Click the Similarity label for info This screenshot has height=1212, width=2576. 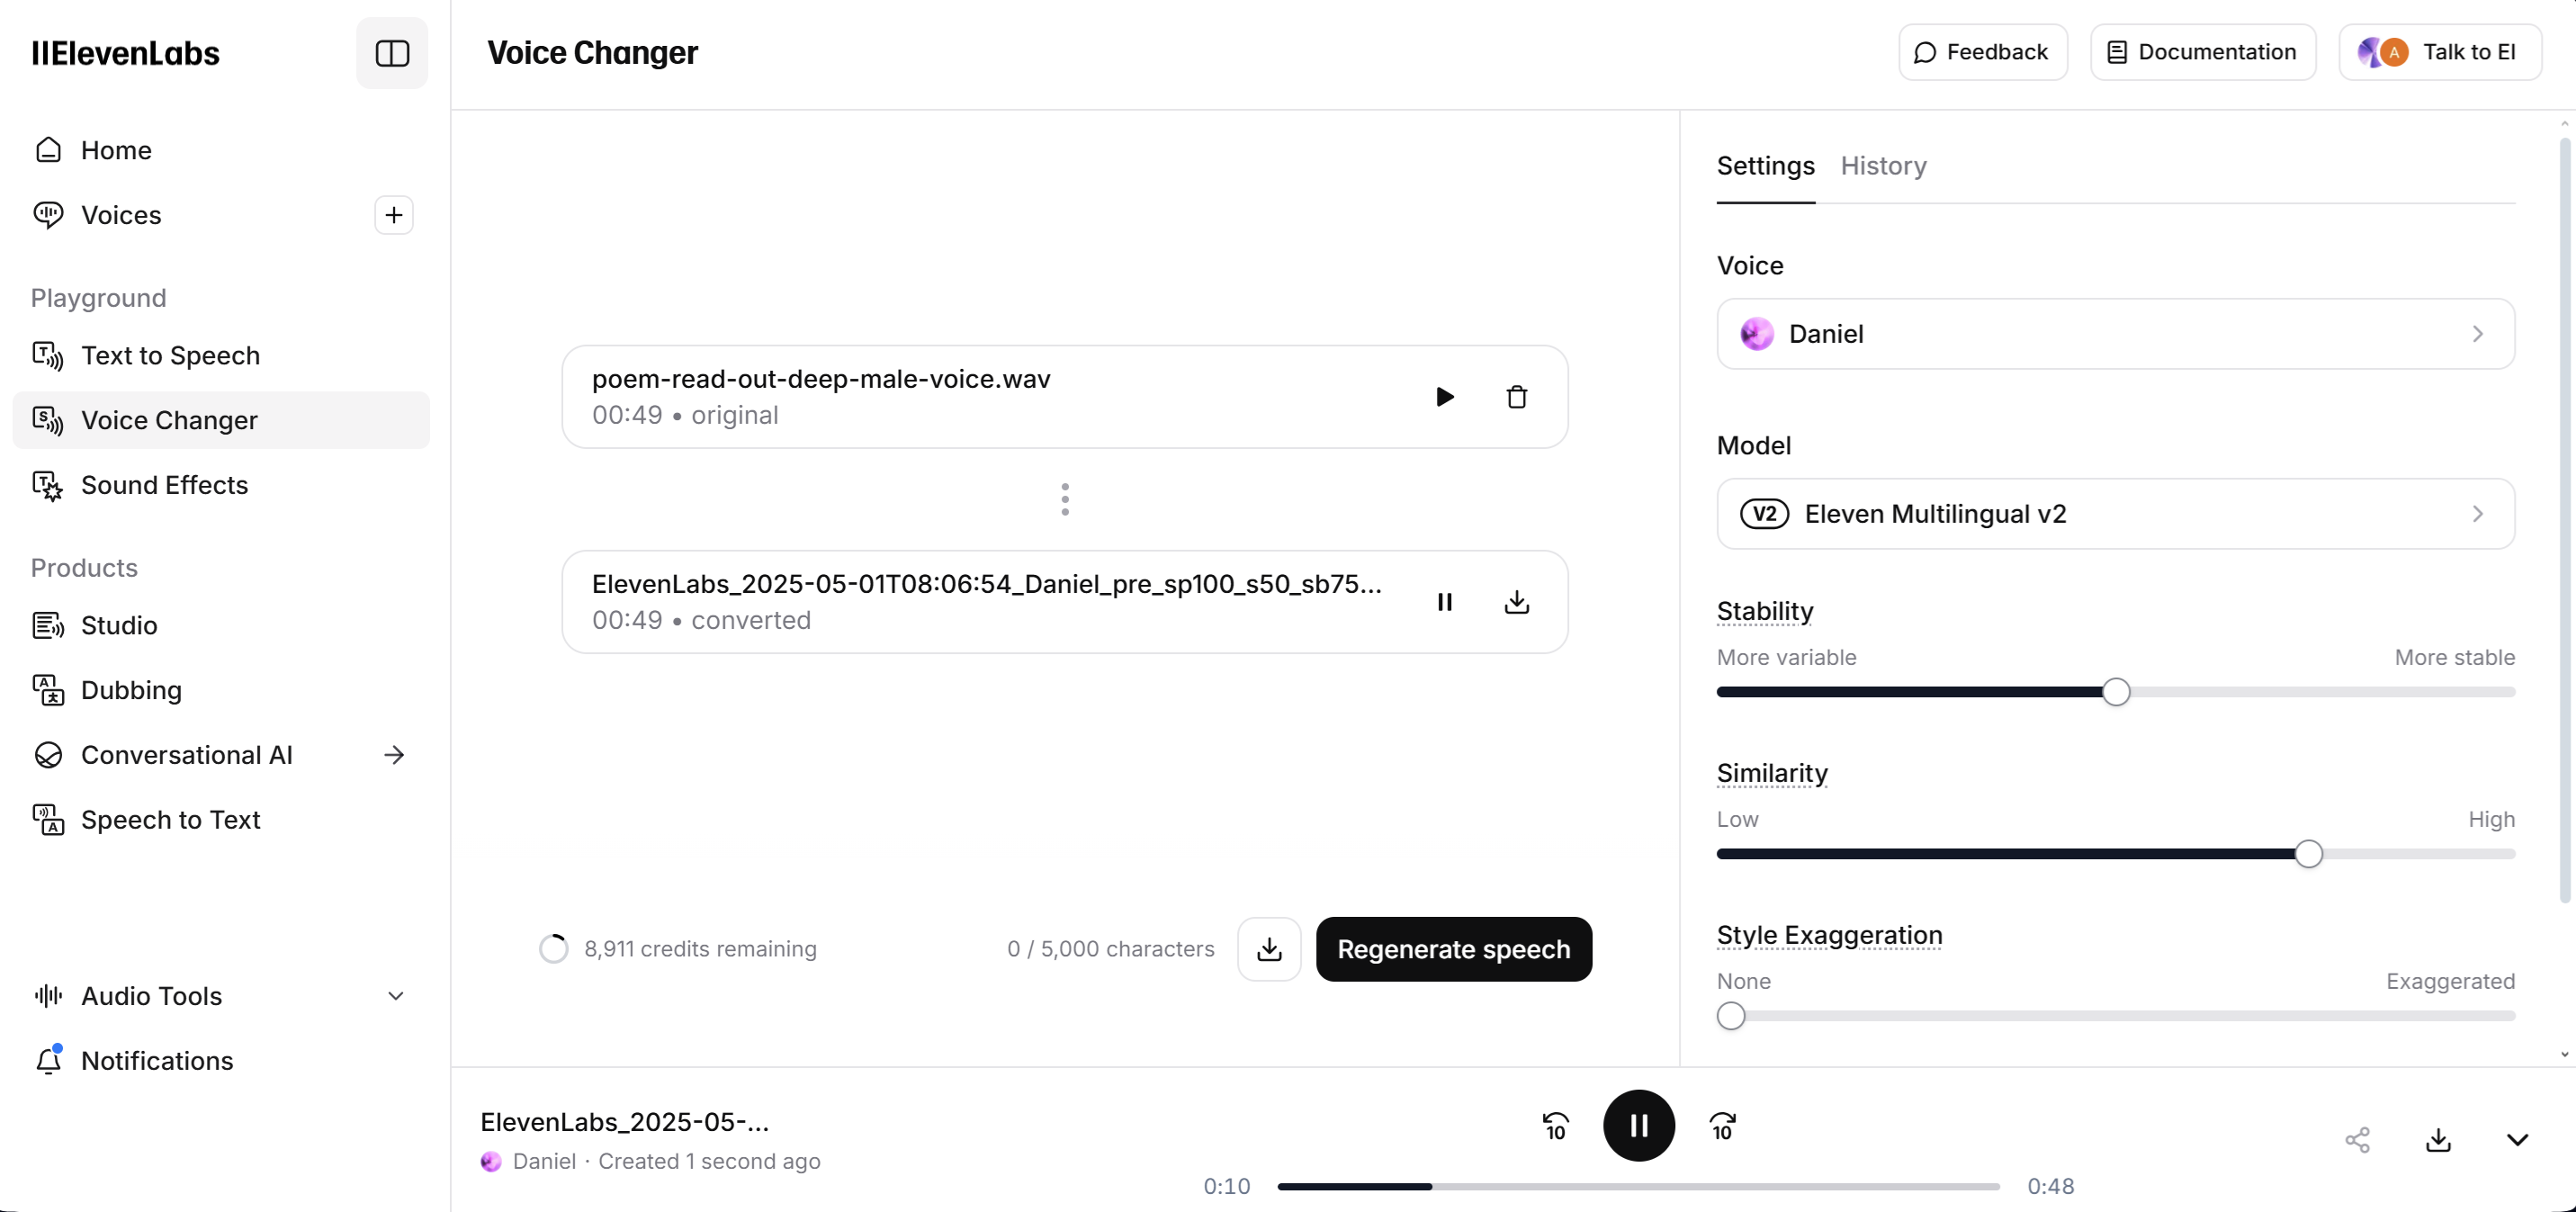1771,773
